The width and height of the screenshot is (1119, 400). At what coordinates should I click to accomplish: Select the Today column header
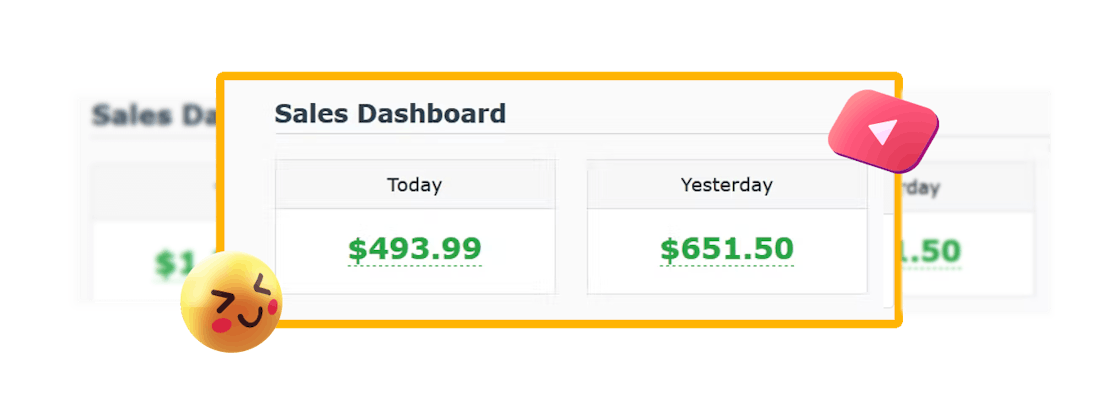click(415, 185)
